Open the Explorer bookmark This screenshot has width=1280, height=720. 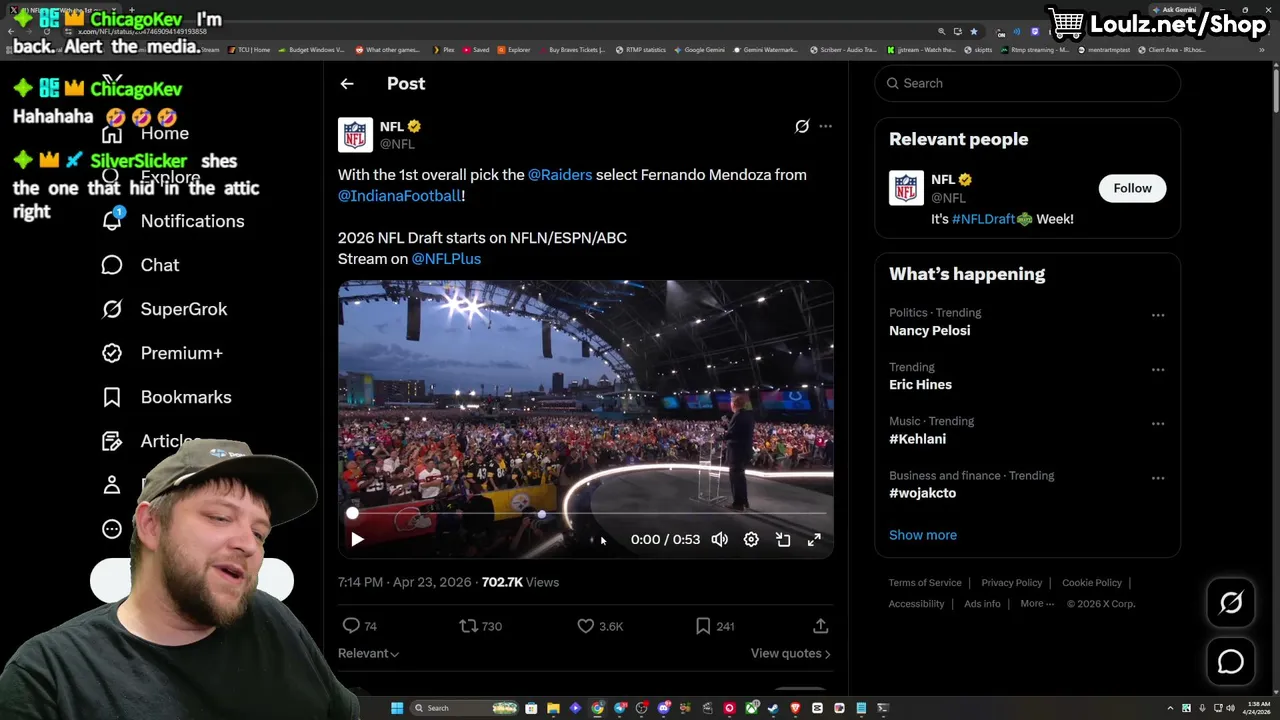514,50
